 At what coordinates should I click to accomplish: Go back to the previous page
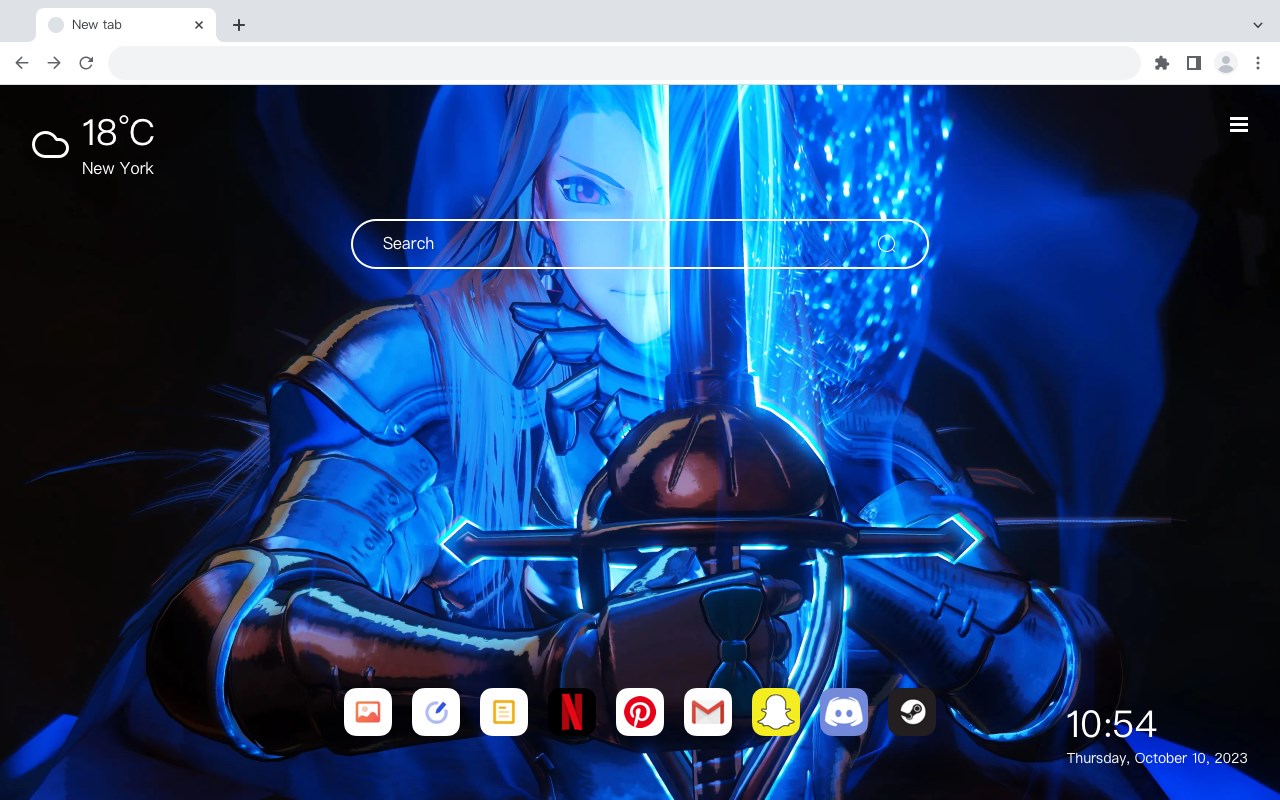pos(22,63)
